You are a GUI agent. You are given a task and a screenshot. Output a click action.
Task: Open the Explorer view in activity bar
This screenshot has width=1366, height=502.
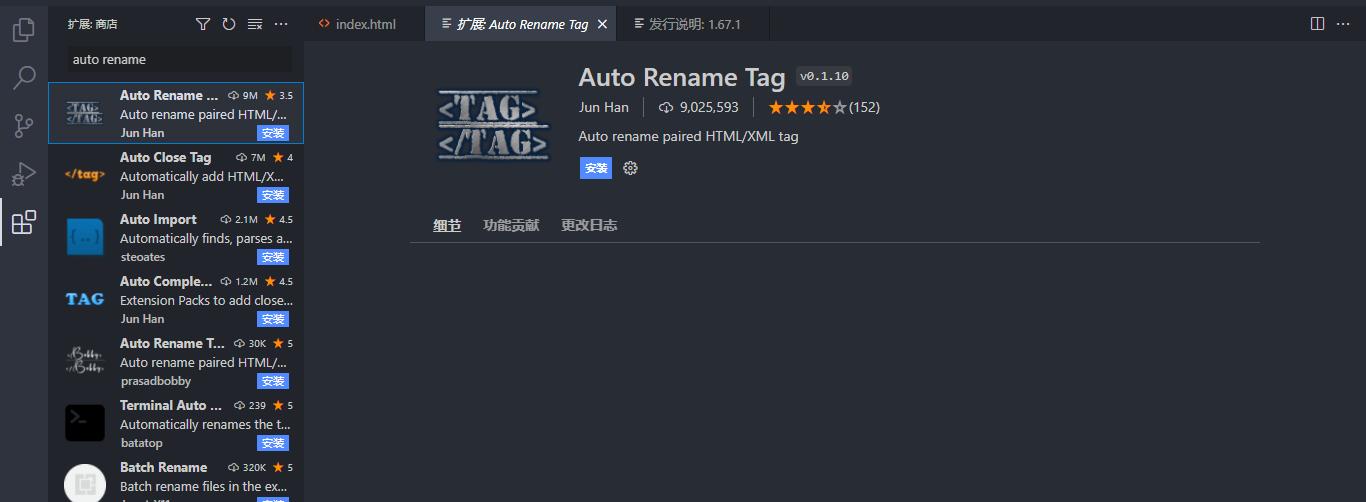(x=24, y=30)
